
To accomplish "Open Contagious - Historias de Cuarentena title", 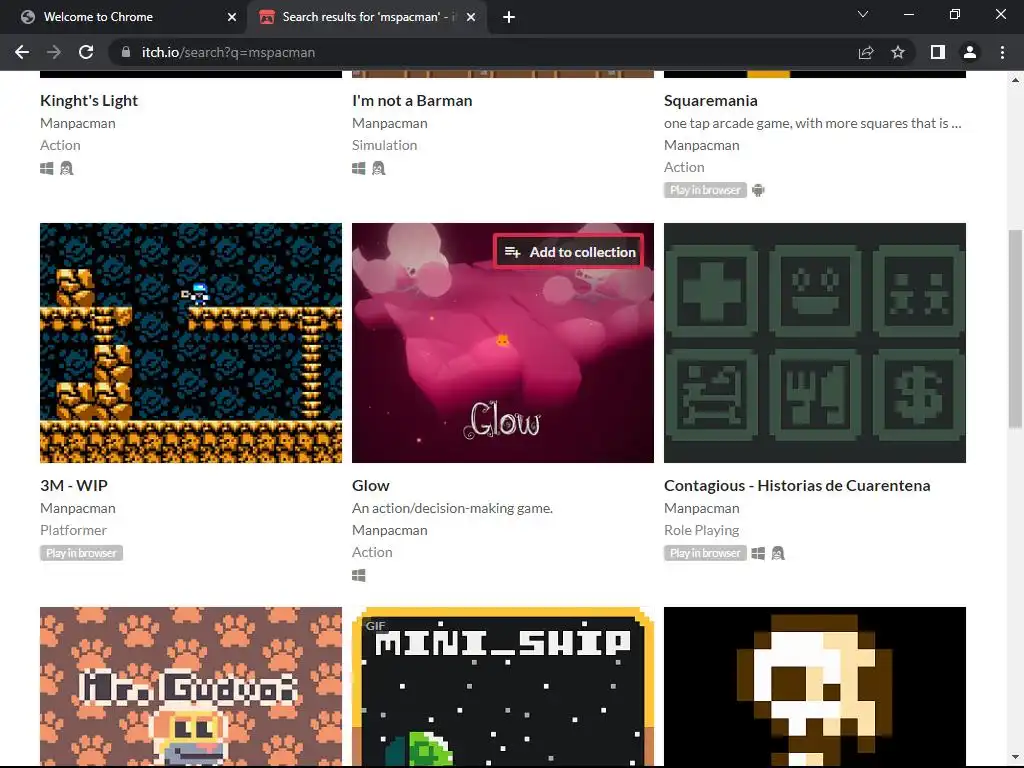I will [797, 485].
